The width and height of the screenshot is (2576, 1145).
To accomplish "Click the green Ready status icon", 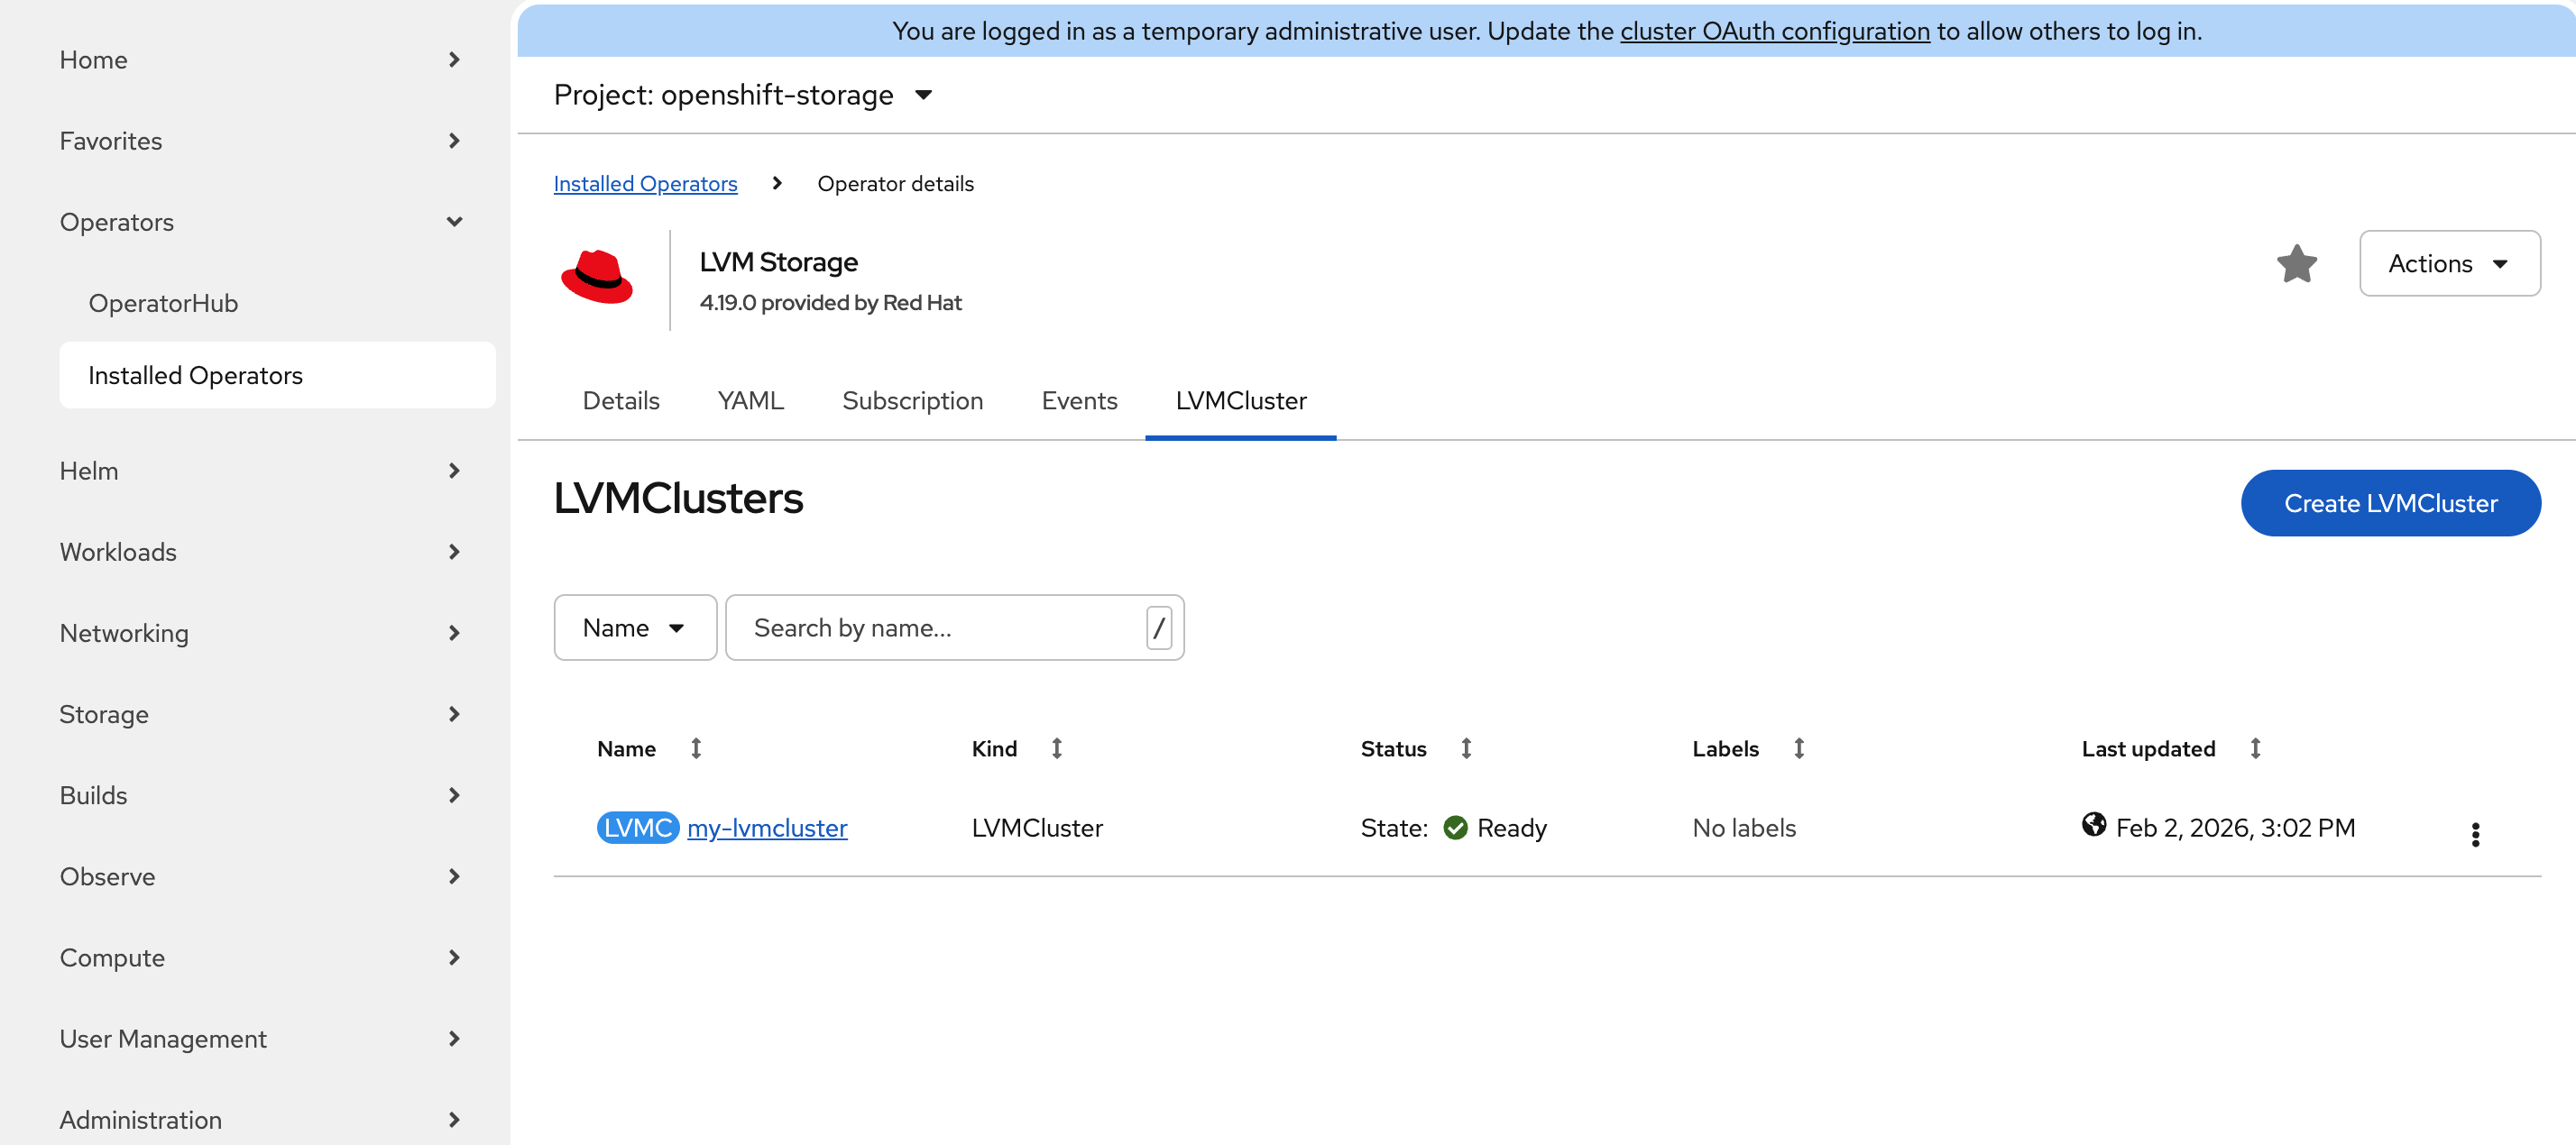I will coord(1455,828).
